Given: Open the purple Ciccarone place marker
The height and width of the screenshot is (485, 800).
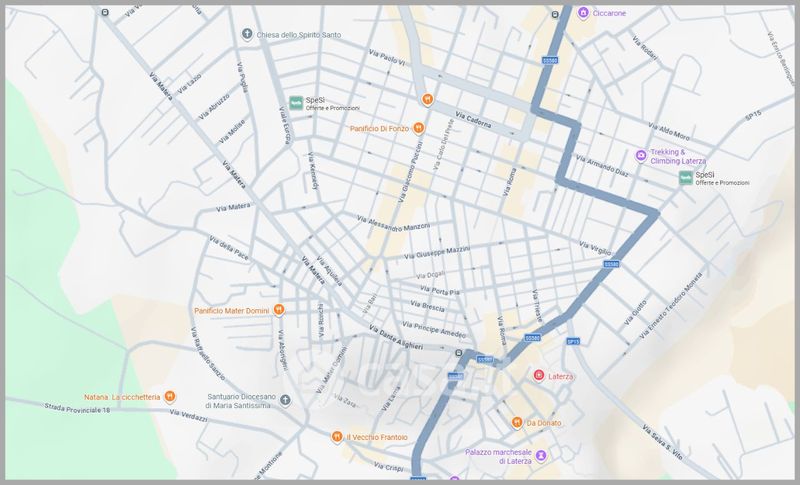Looking at the screenshot, I should click(x=582, y=13).
